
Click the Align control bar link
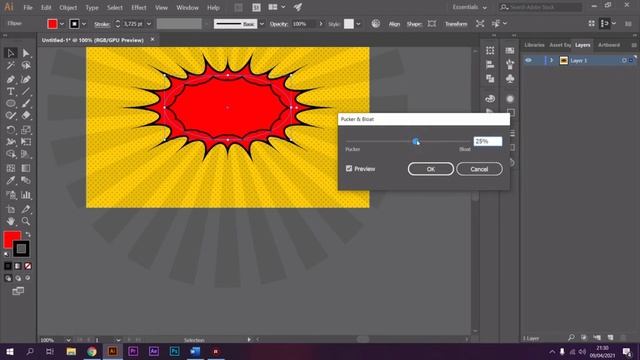coord(394,24)
